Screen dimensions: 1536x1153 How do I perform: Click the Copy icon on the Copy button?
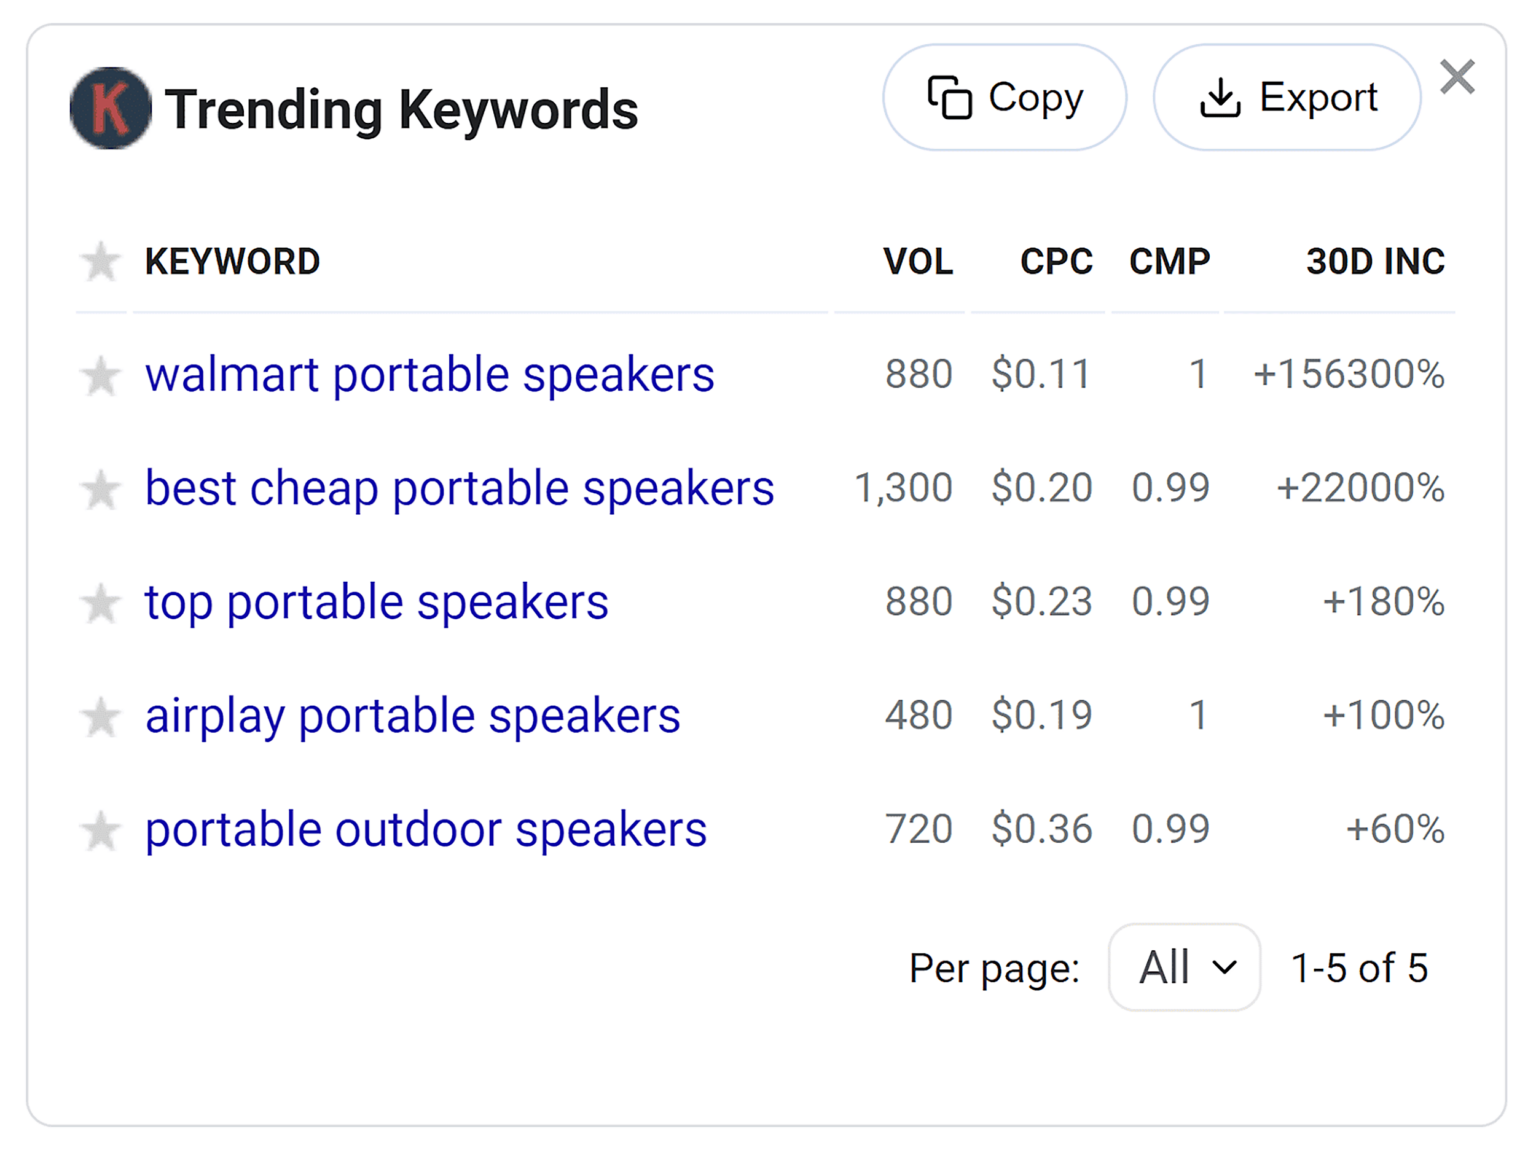[x=952, y=97]
